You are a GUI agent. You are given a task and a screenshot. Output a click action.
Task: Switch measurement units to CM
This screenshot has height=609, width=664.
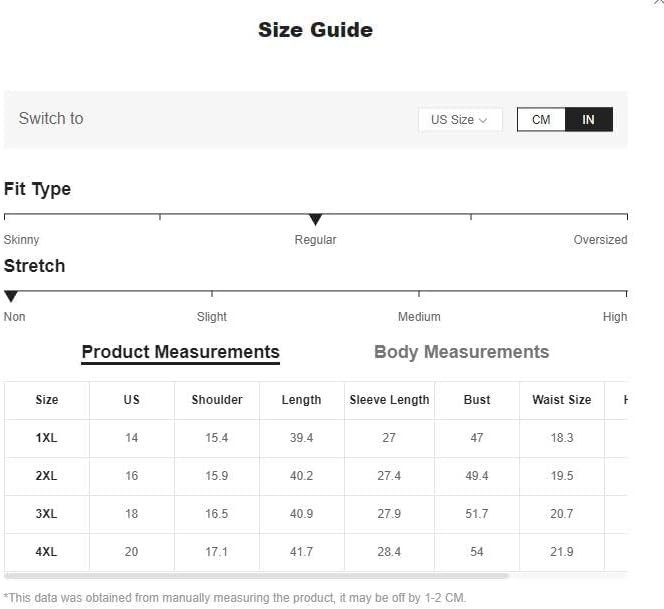pyautogui.click(x=541, y=119)
